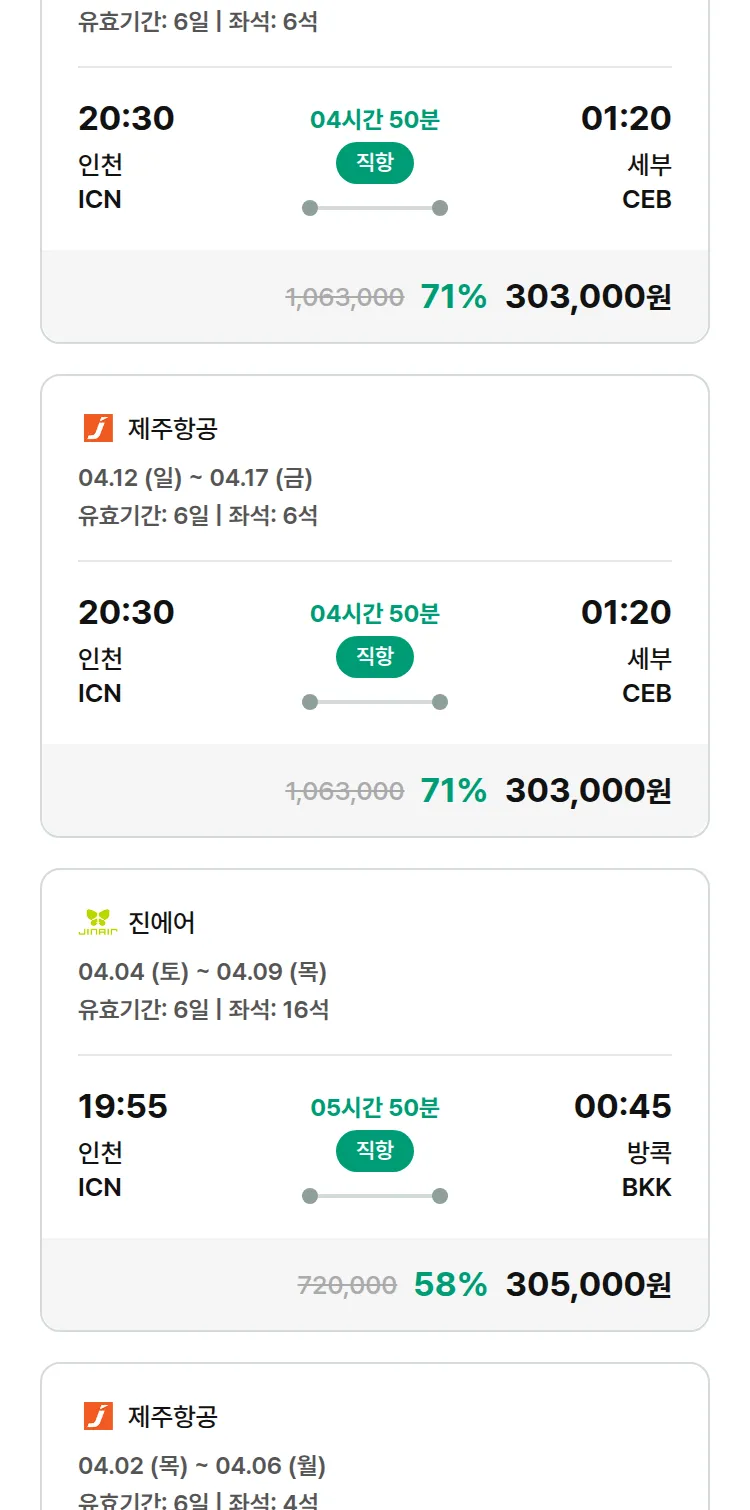Click the Jeju Air logo in the 04.12 card
Viewport: 750px width, 1510px height.
[98, 428]
